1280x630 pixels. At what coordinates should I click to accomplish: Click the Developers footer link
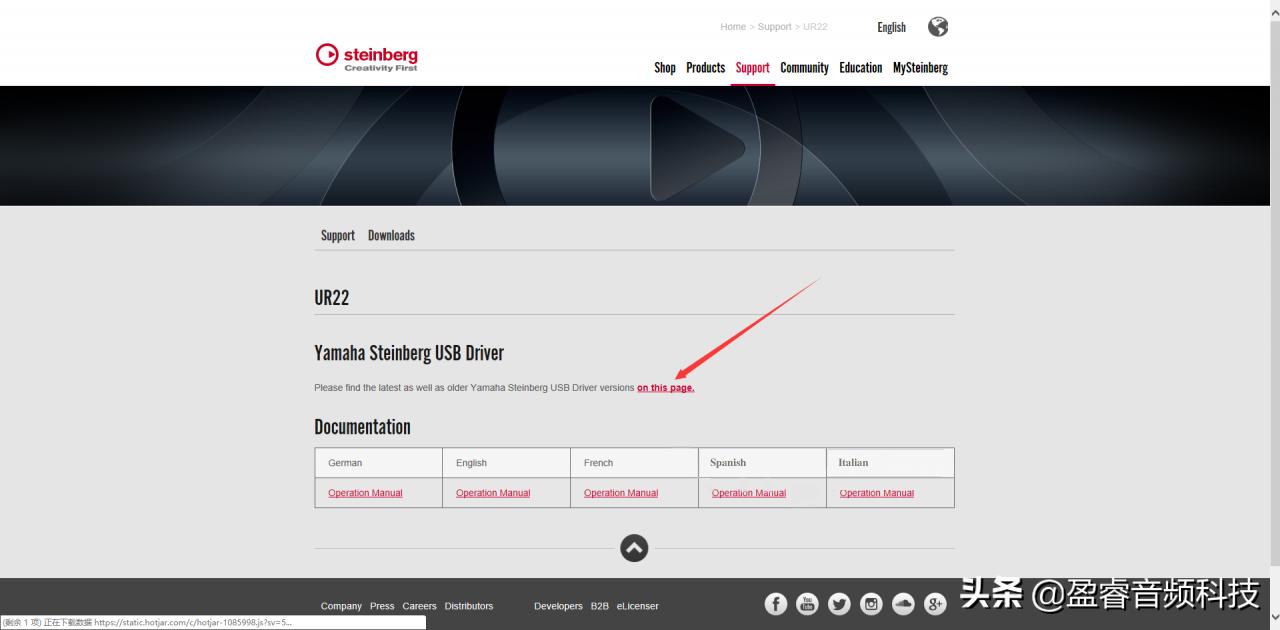[x=558, y=606]
